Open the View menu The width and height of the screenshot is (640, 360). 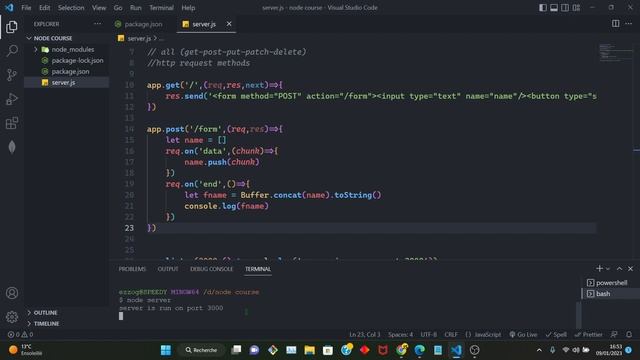(99, 8)
